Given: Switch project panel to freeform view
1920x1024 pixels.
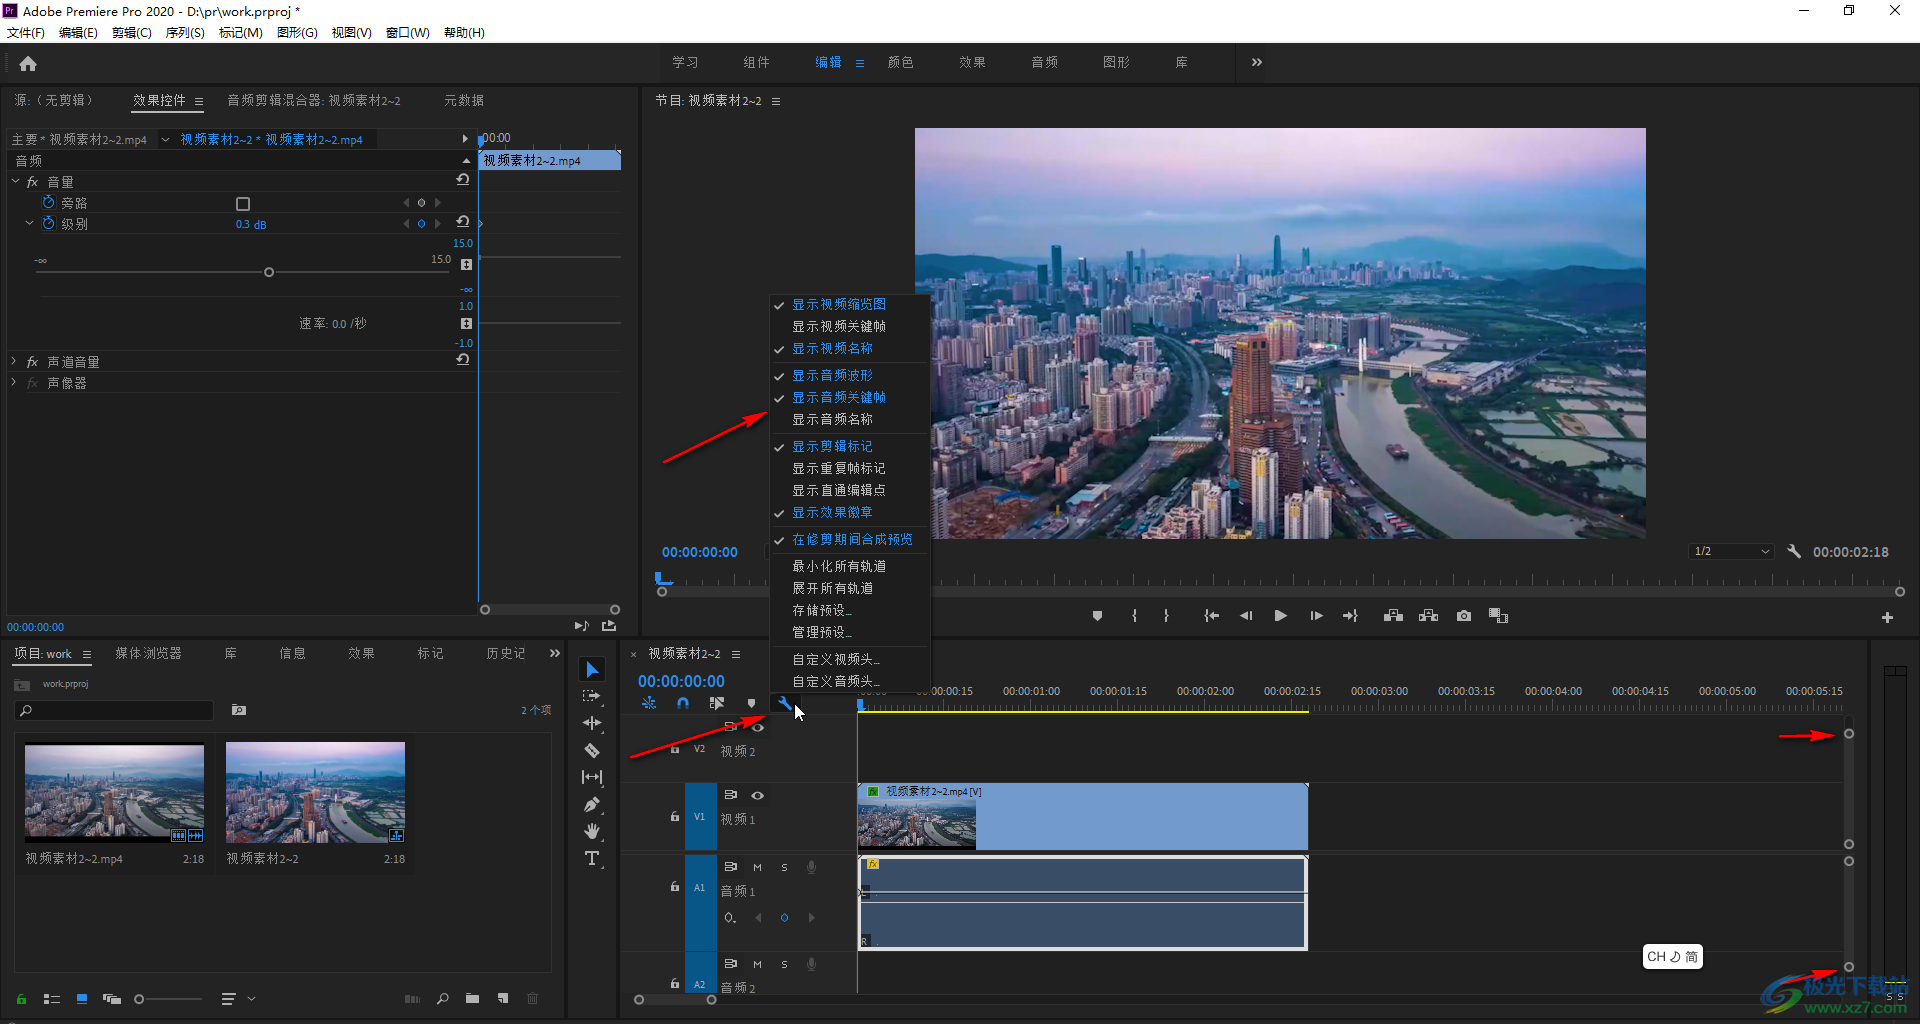Looking at the screenshot, I should [x=112, y=998].
